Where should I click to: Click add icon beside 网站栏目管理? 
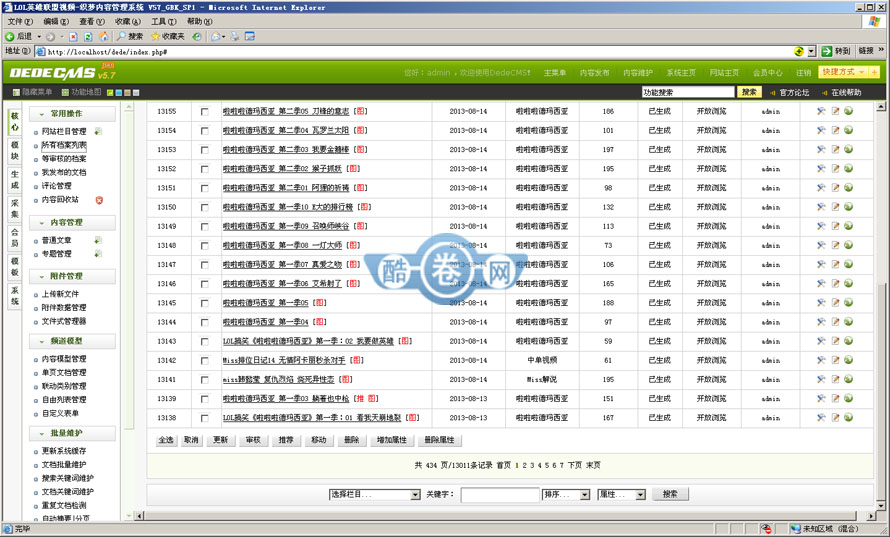98,131
